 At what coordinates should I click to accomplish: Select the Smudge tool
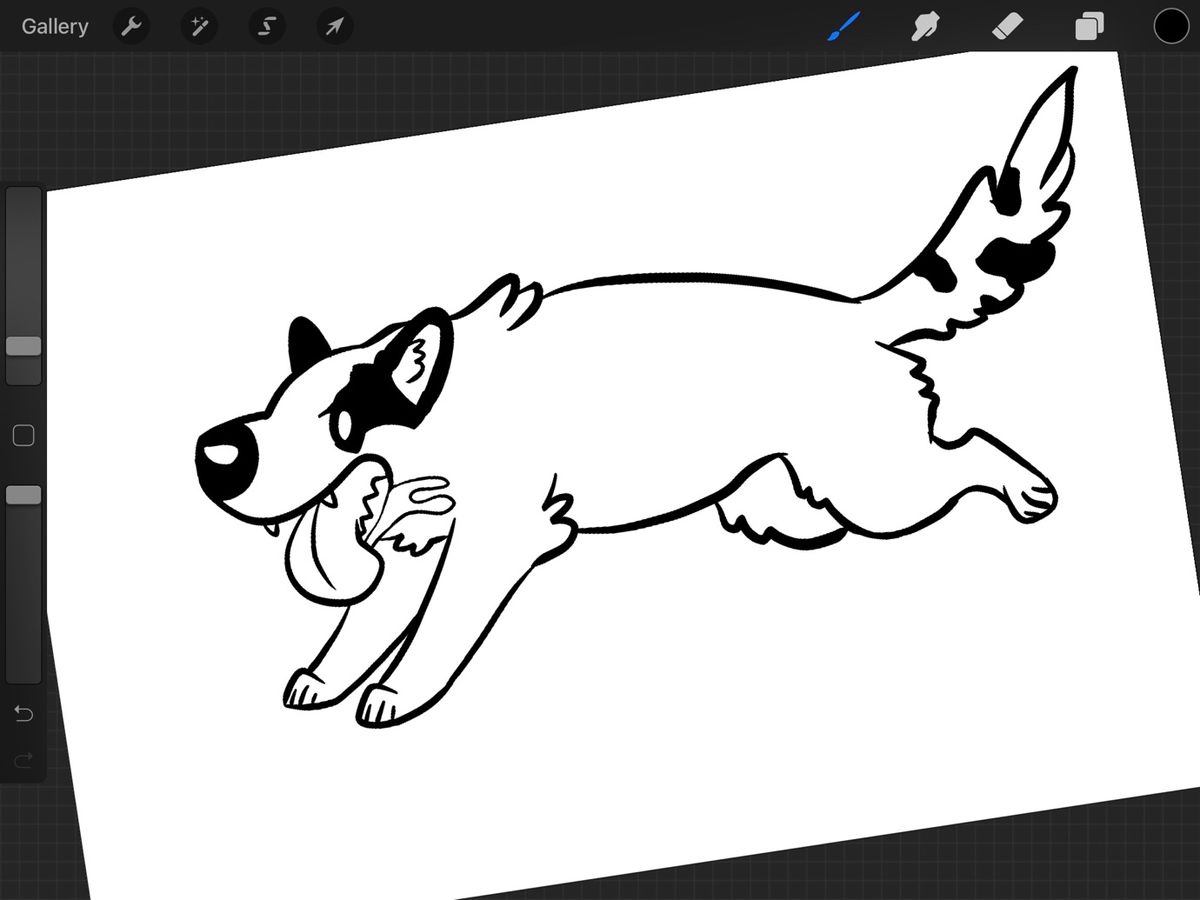[925, 26]
